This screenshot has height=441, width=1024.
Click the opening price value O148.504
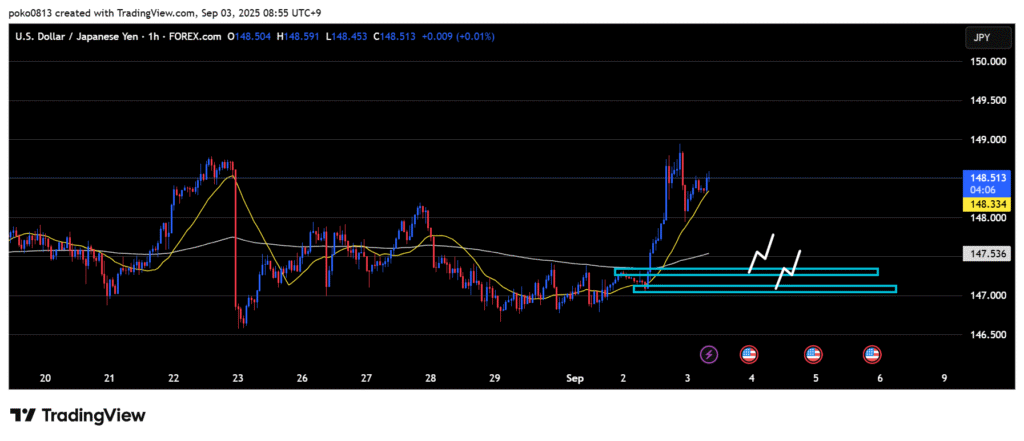tap(251, 37)
